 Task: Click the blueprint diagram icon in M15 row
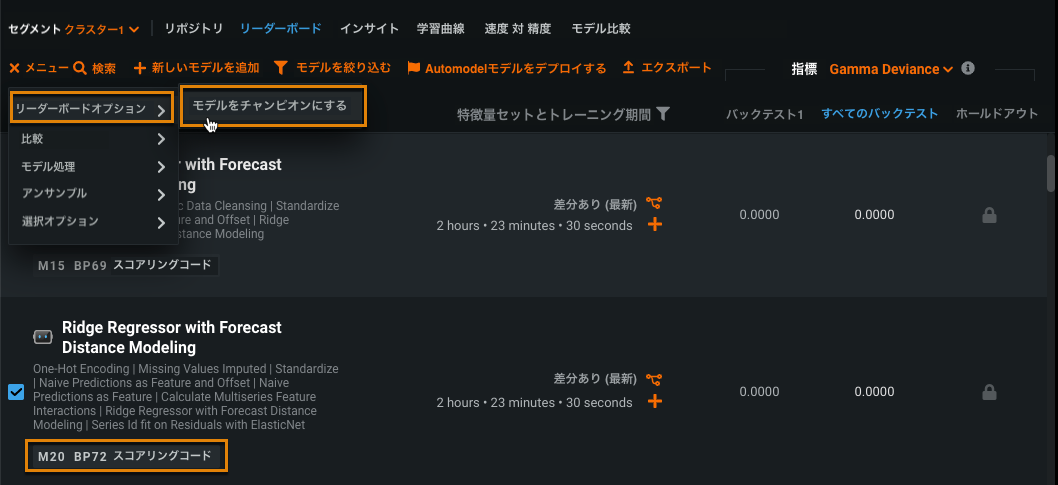[x=654, y=204]
